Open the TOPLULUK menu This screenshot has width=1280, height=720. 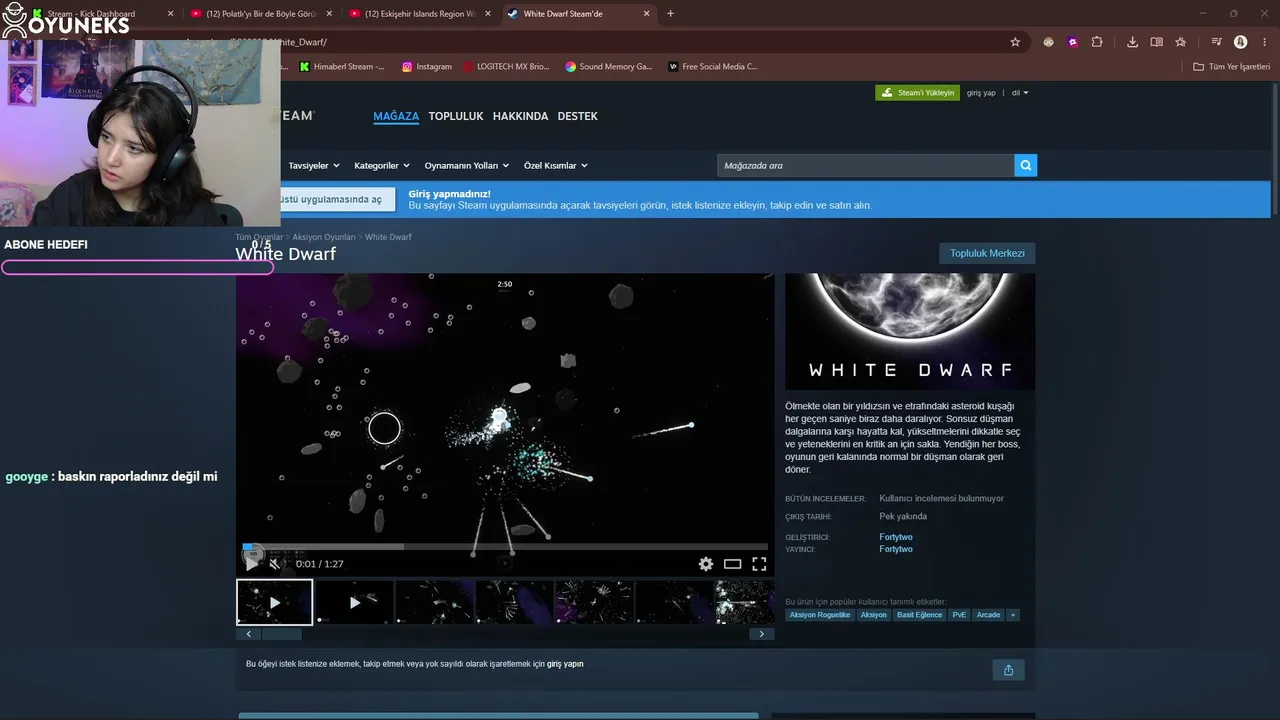pyautogui.click(x=456, y=116)
